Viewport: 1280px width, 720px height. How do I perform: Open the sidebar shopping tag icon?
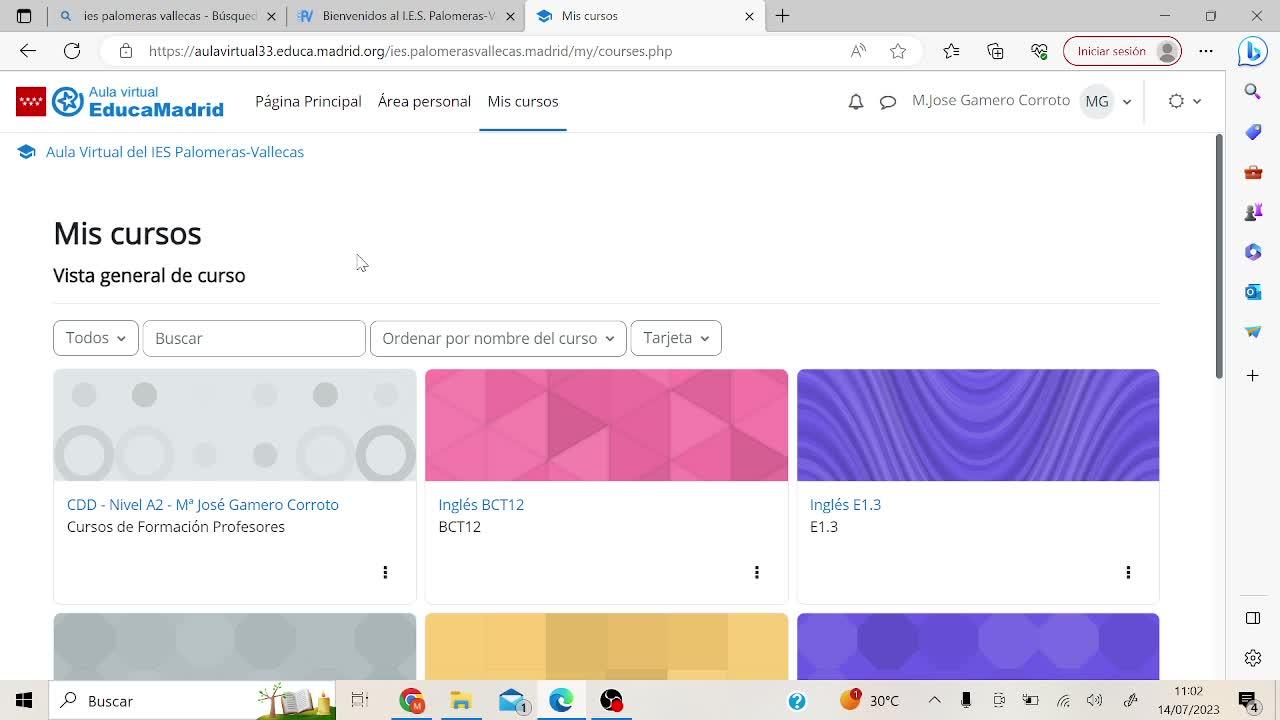(1253, 132)
